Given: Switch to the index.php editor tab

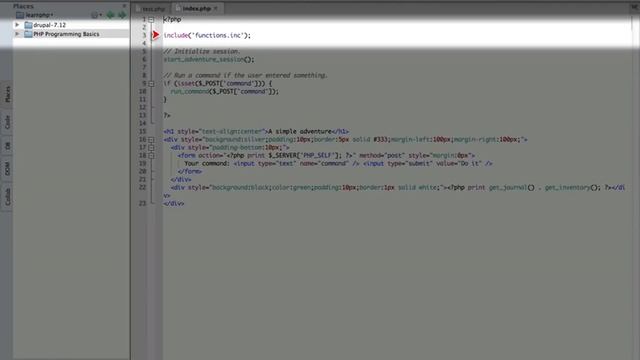Looking at the screenshot, I should click(197, 8).
